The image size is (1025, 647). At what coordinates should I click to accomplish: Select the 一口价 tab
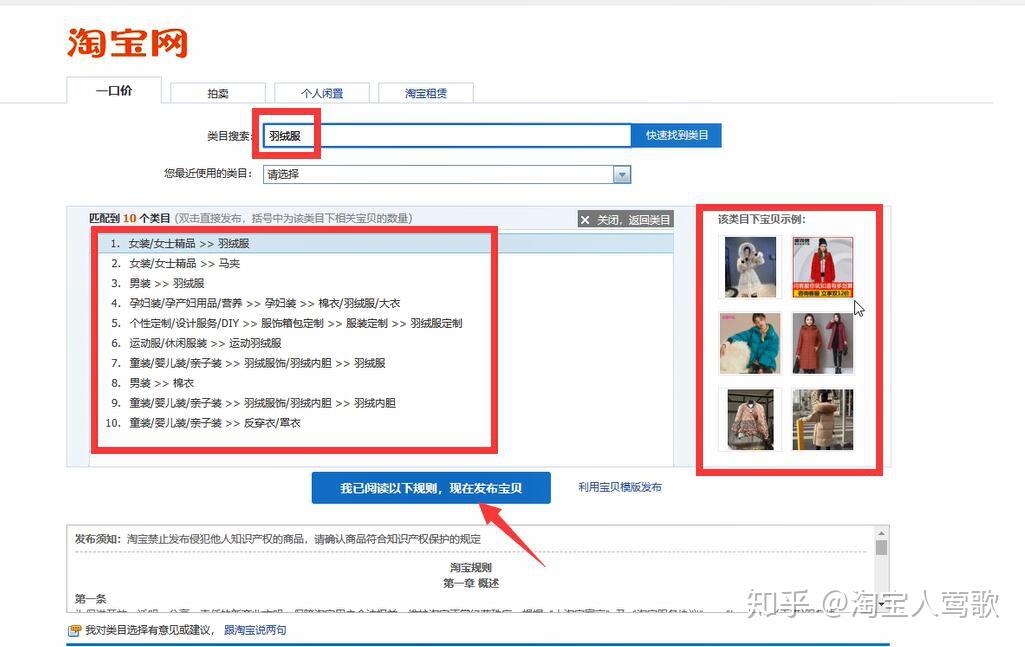[114, 89]
